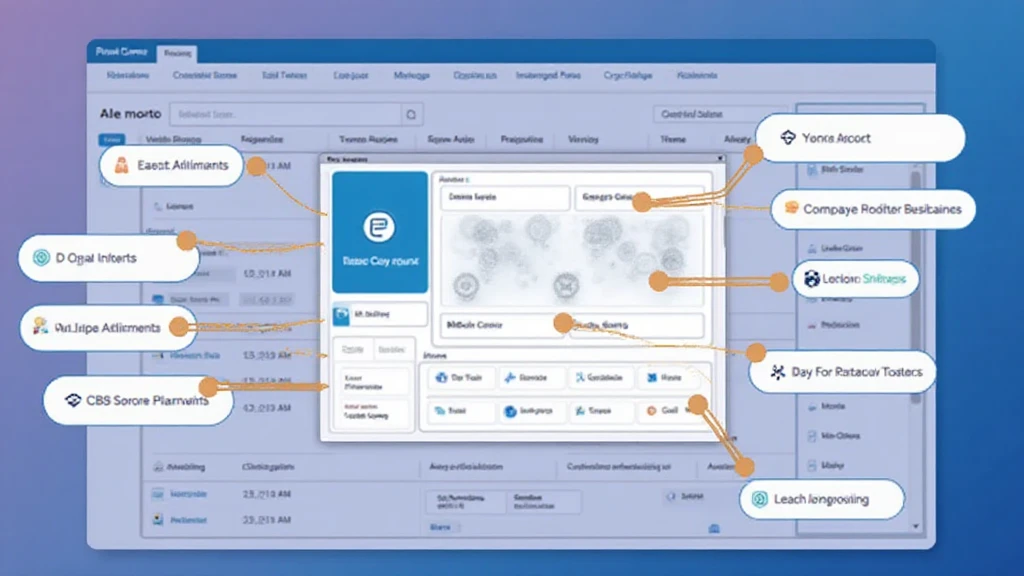The width and height of the screenshot is (1024, 576).
Task: Click the down arrow at scrollbar bottom
Action: pyautogui.click(x=915, y=525)
